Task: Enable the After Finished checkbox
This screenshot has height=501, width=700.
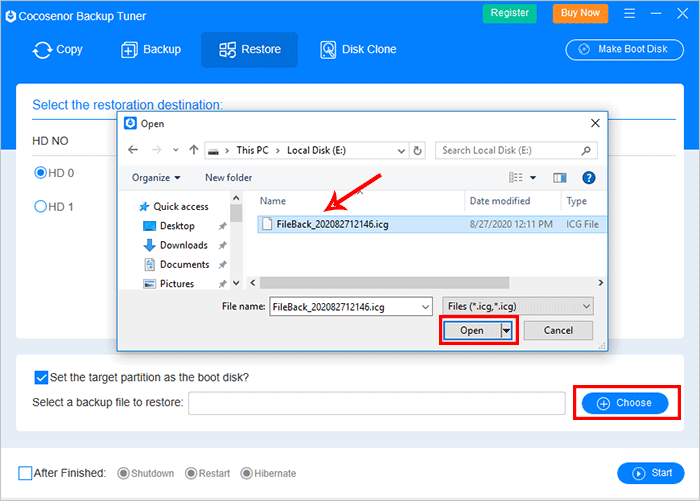Action: pyautogui.click(x=25, y=473)
